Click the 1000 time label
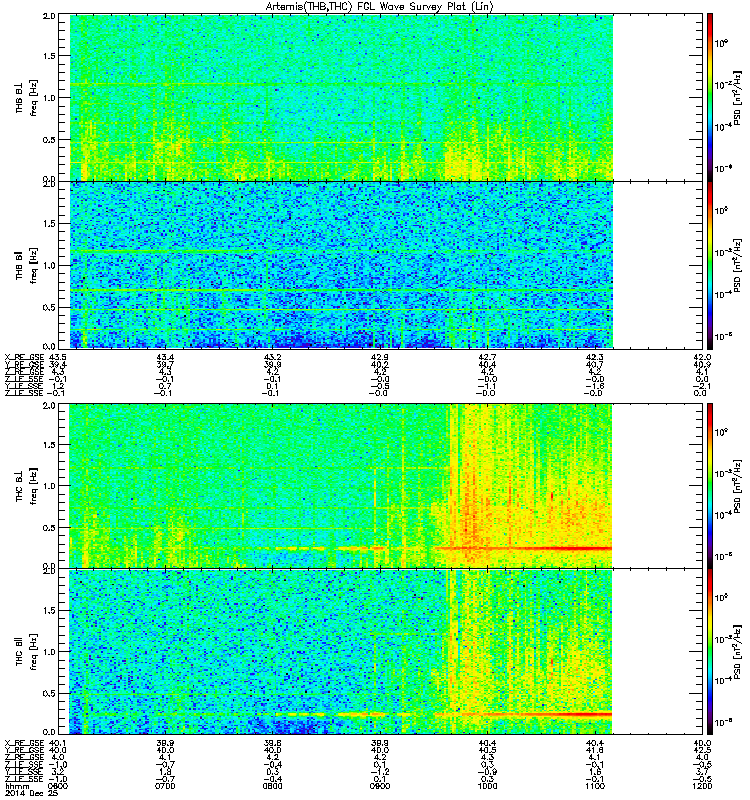This screenshot has width=750, height=800. click(x=487, y=786)
